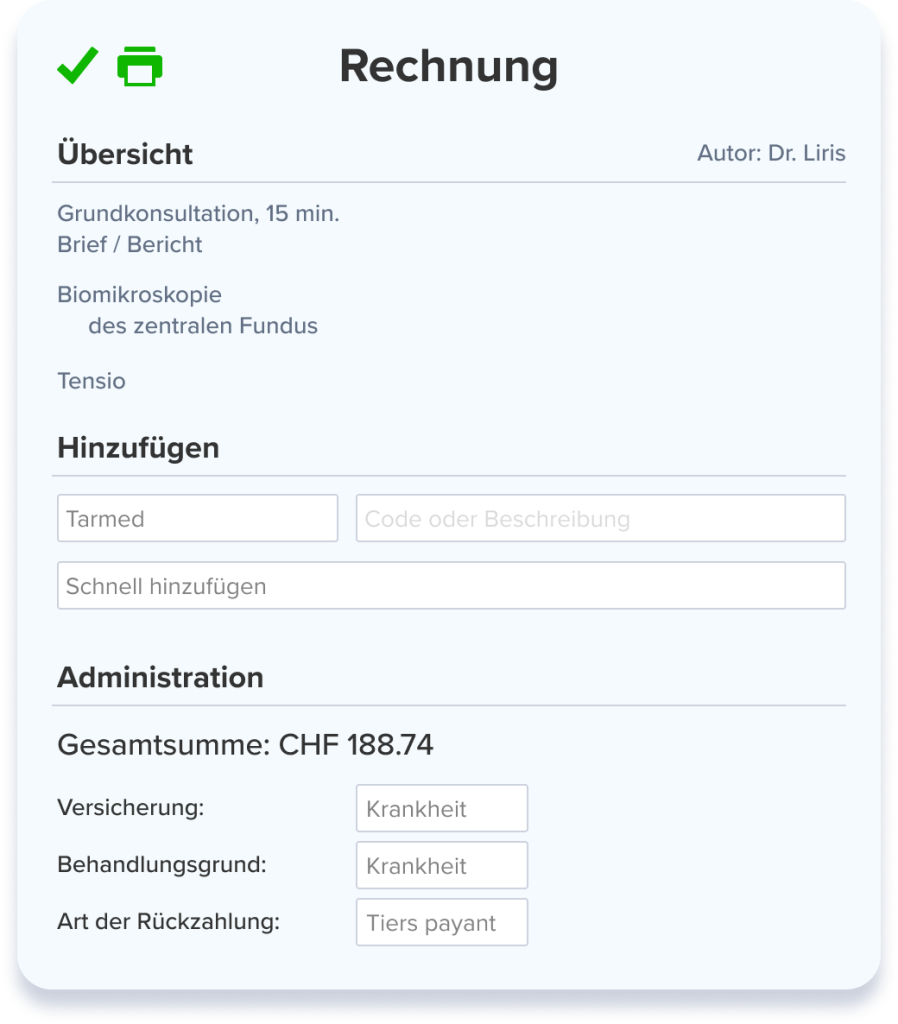This screenshot has height=1024, width=898.
Task: Click the Hinzufügen section heading
Action: coord(138,448)
